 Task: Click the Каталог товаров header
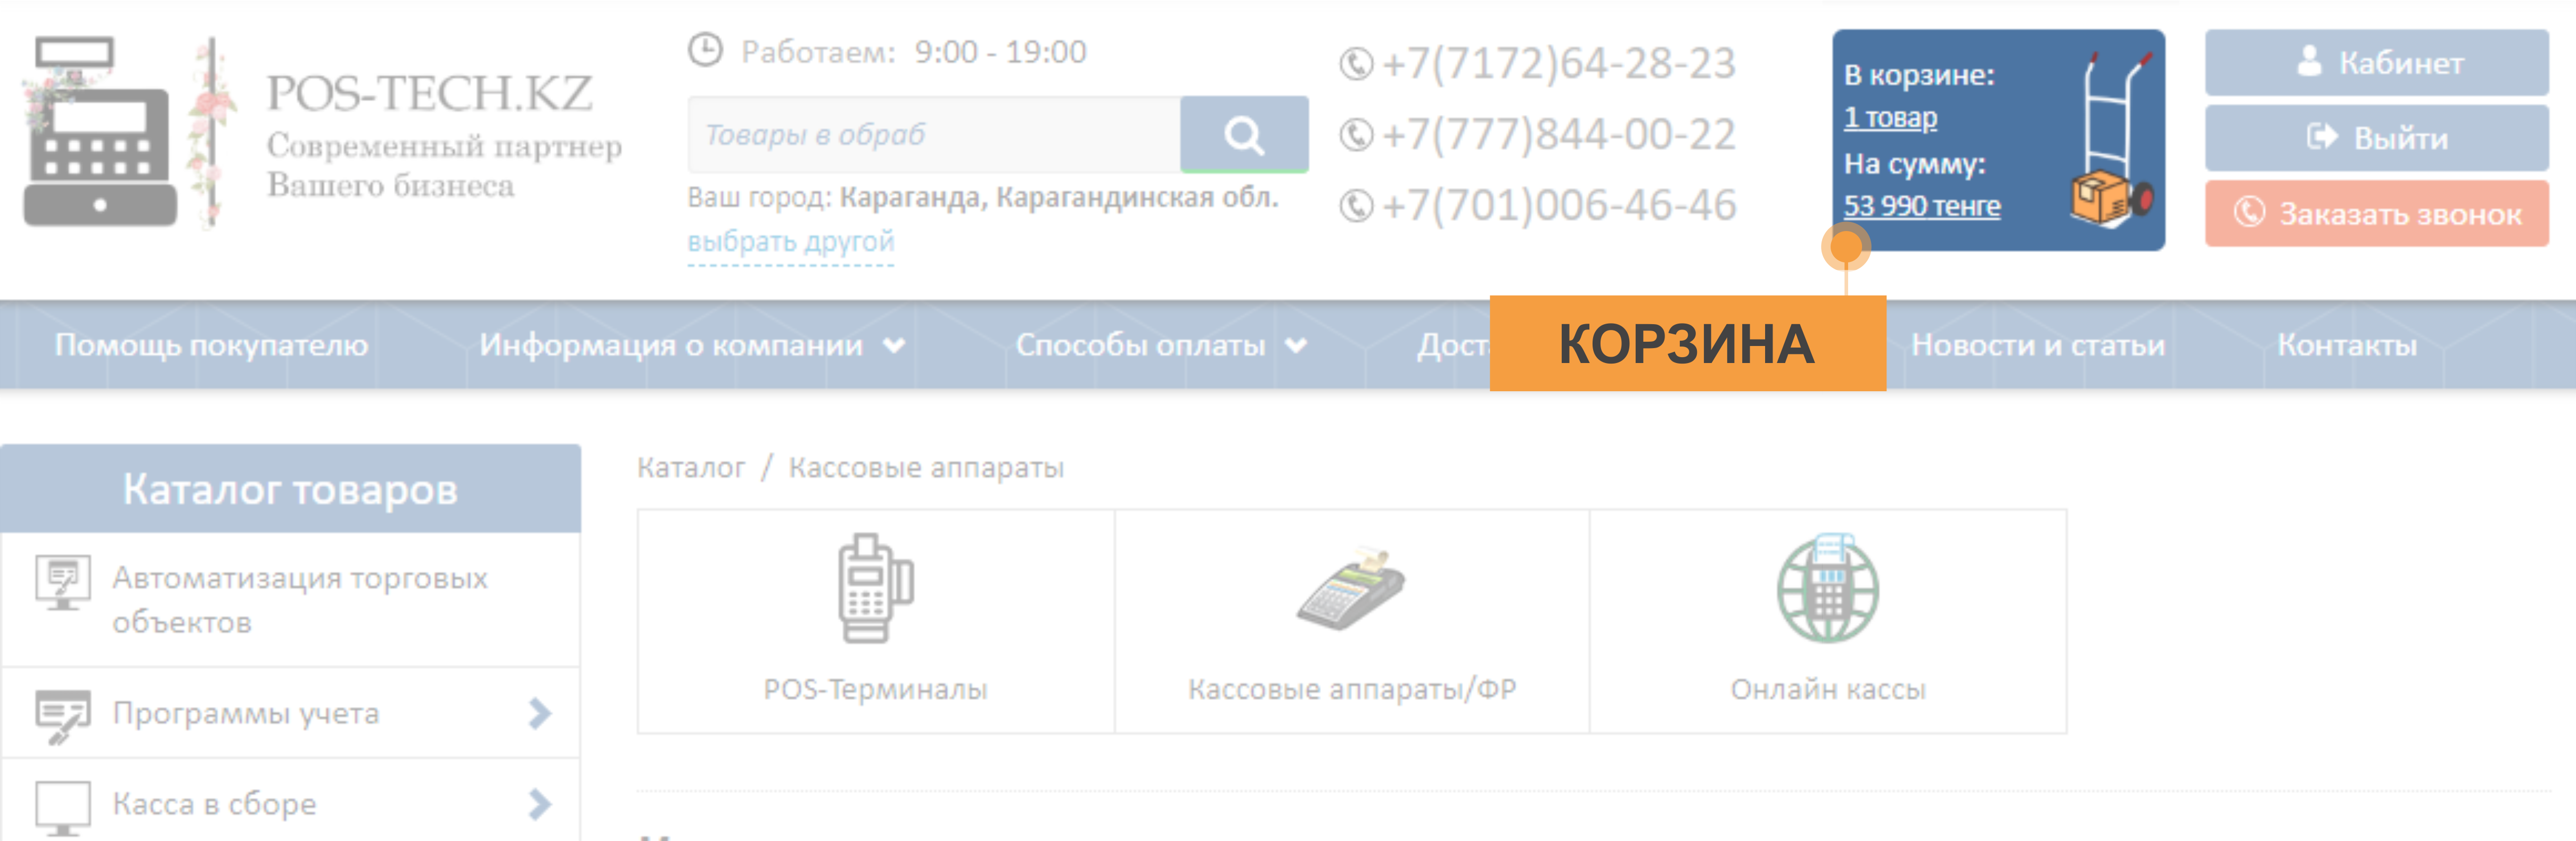click(290, 489)
